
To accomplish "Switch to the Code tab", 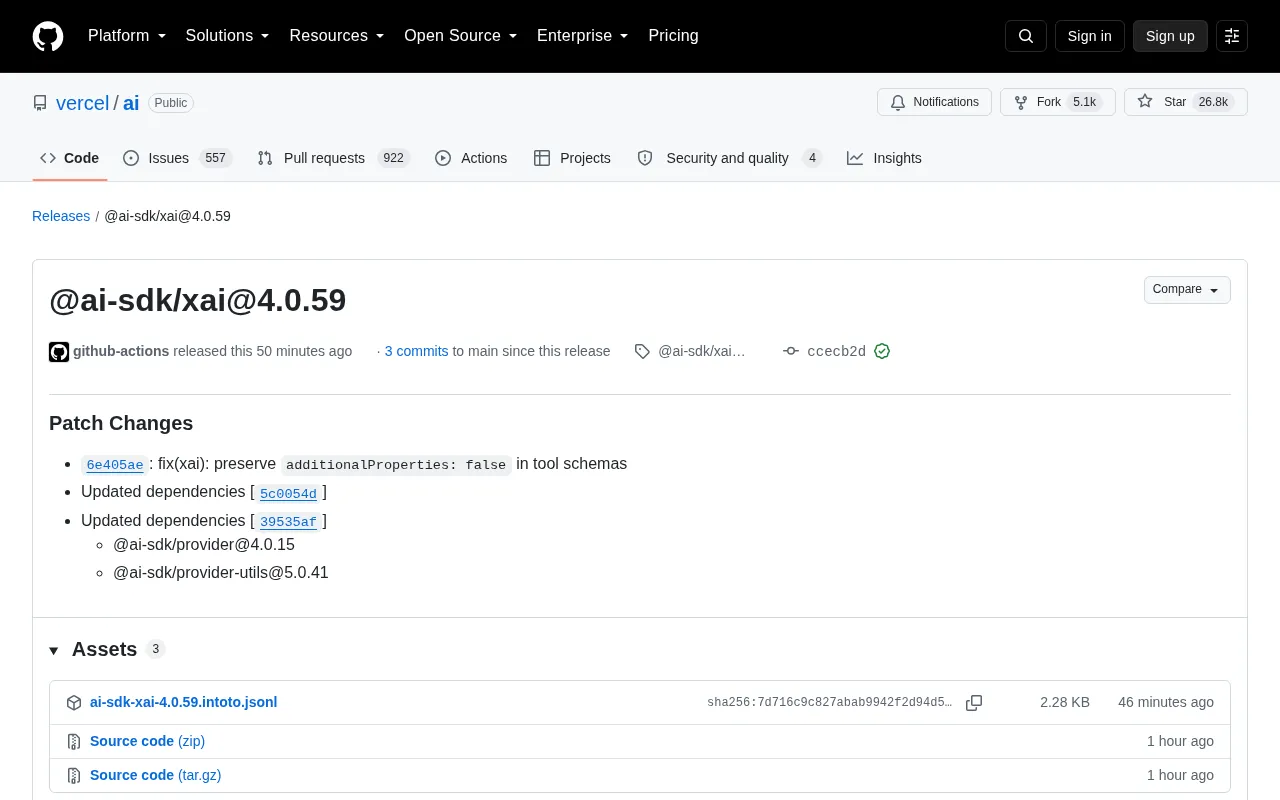I will click(70, 158).
